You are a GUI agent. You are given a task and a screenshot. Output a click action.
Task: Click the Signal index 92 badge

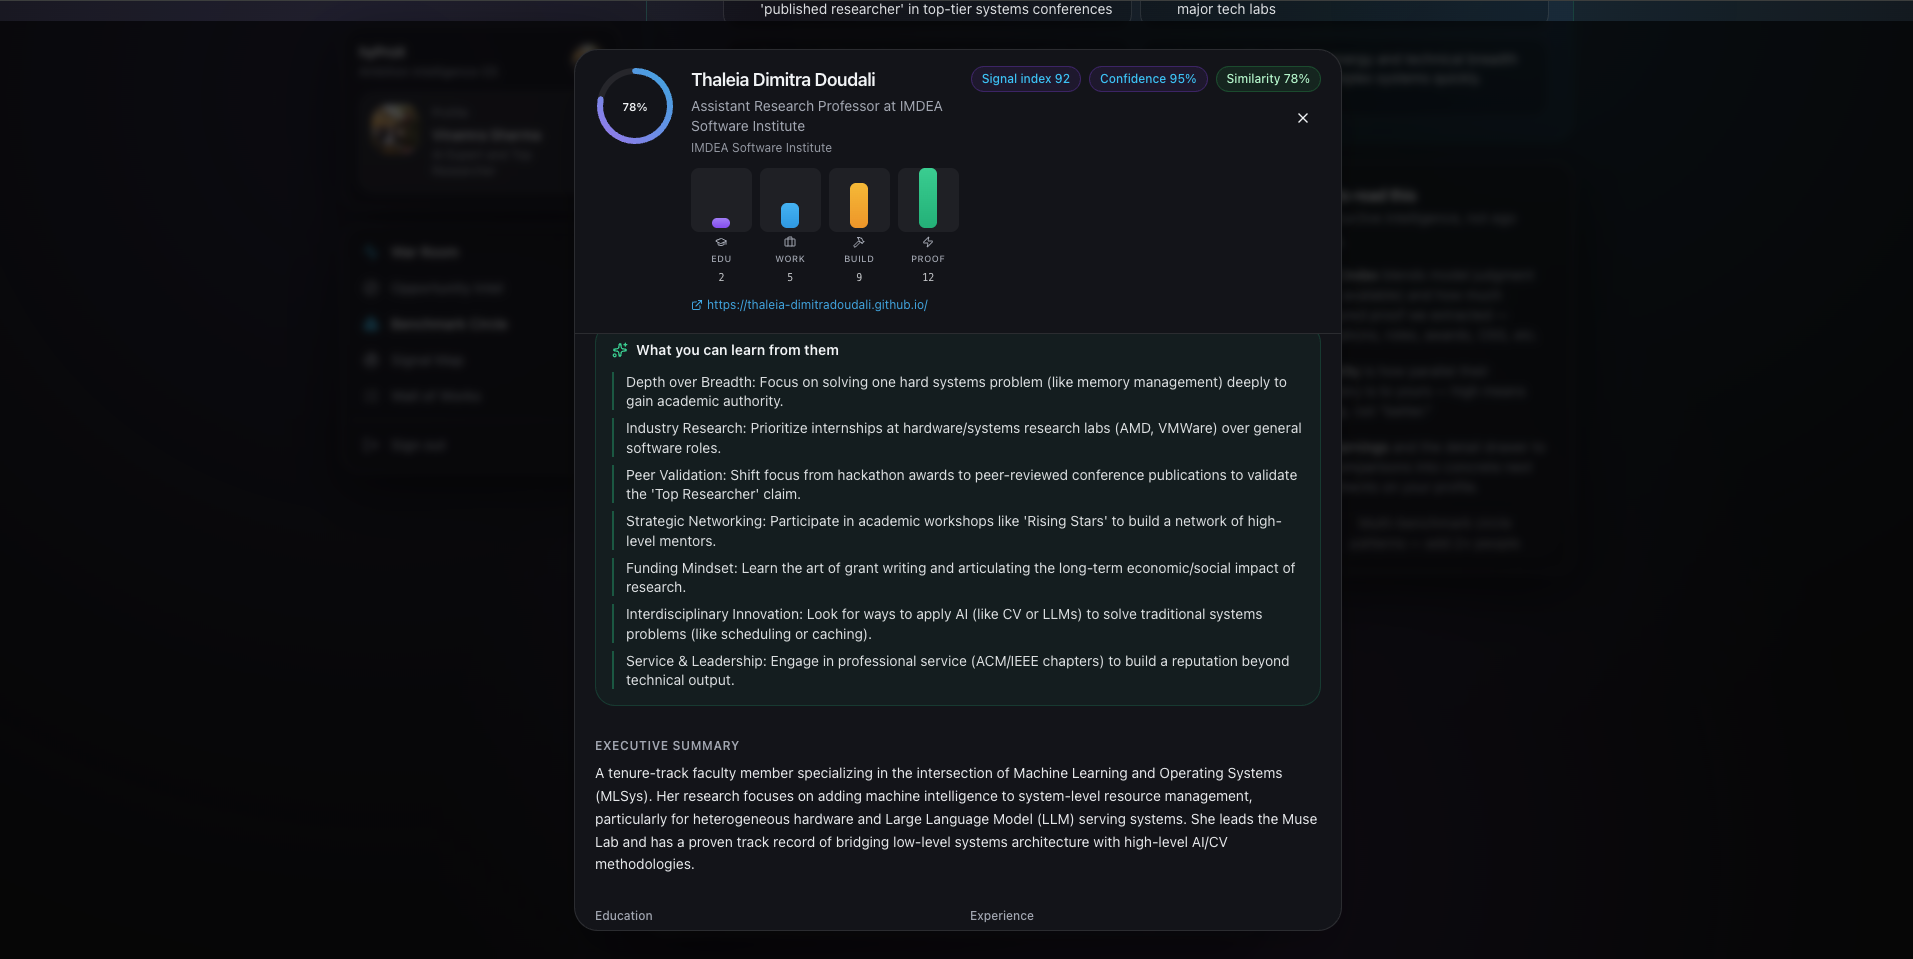[x=1026, y=79]
